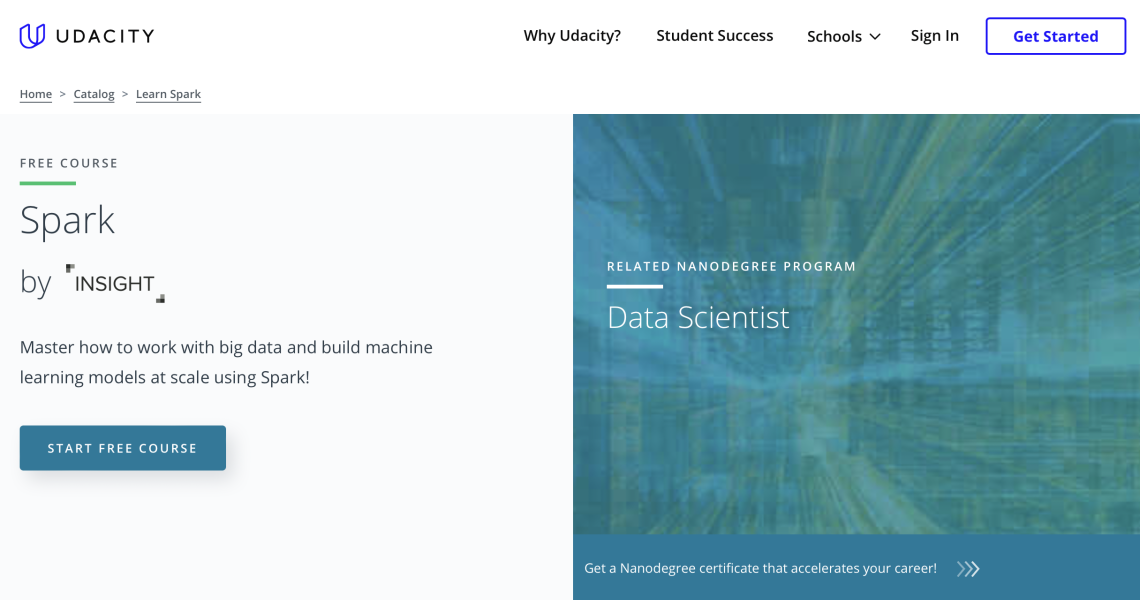Open the Schools menu
The height and width of the screenshot is (600, 1140).
(843, 36)
